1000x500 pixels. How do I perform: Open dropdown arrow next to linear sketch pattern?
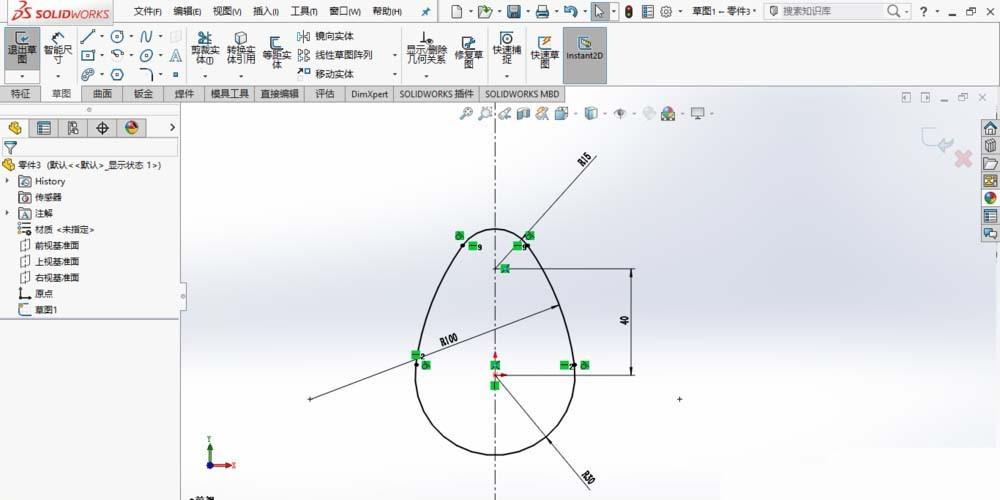(x=394, y=55)
